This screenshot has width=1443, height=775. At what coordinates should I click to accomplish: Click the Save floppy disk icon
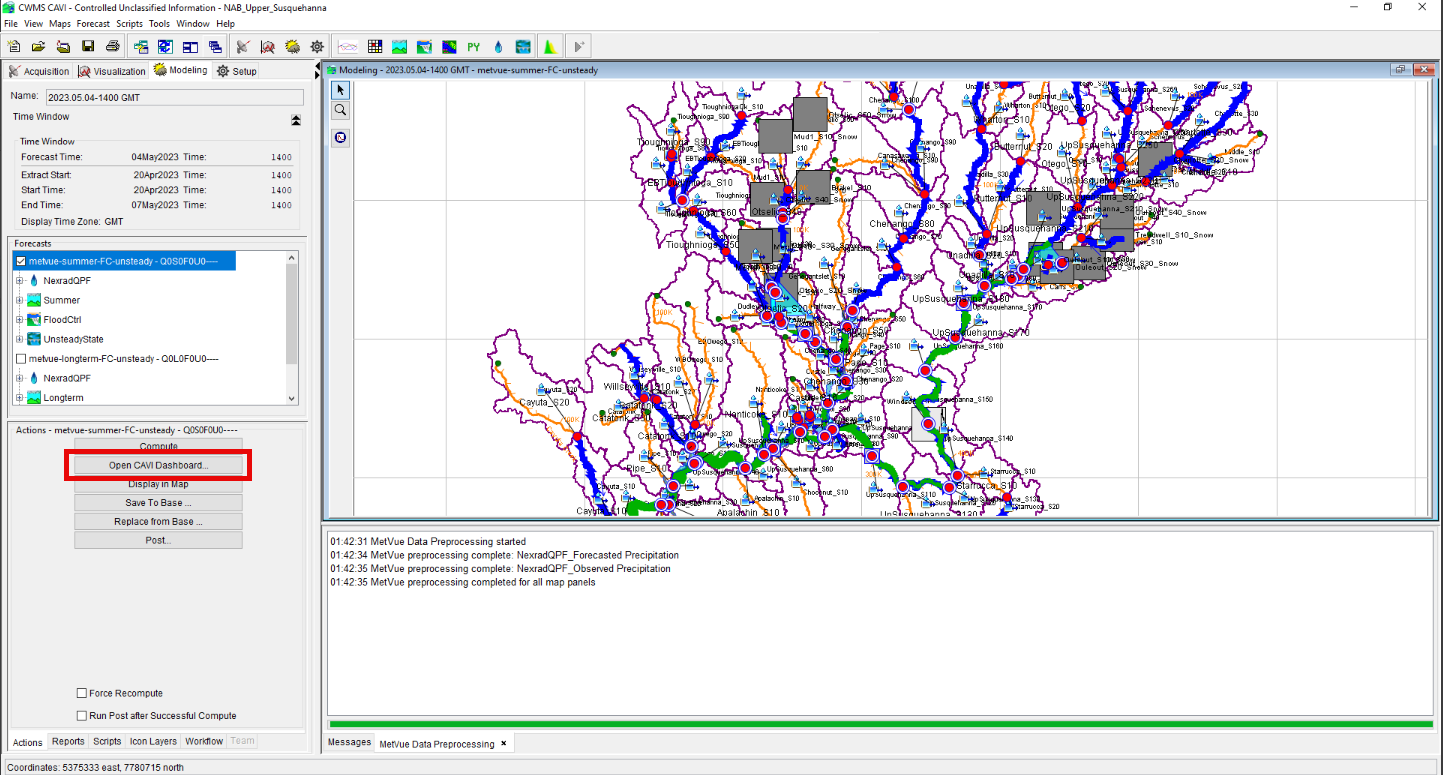[x=88, y=46]
